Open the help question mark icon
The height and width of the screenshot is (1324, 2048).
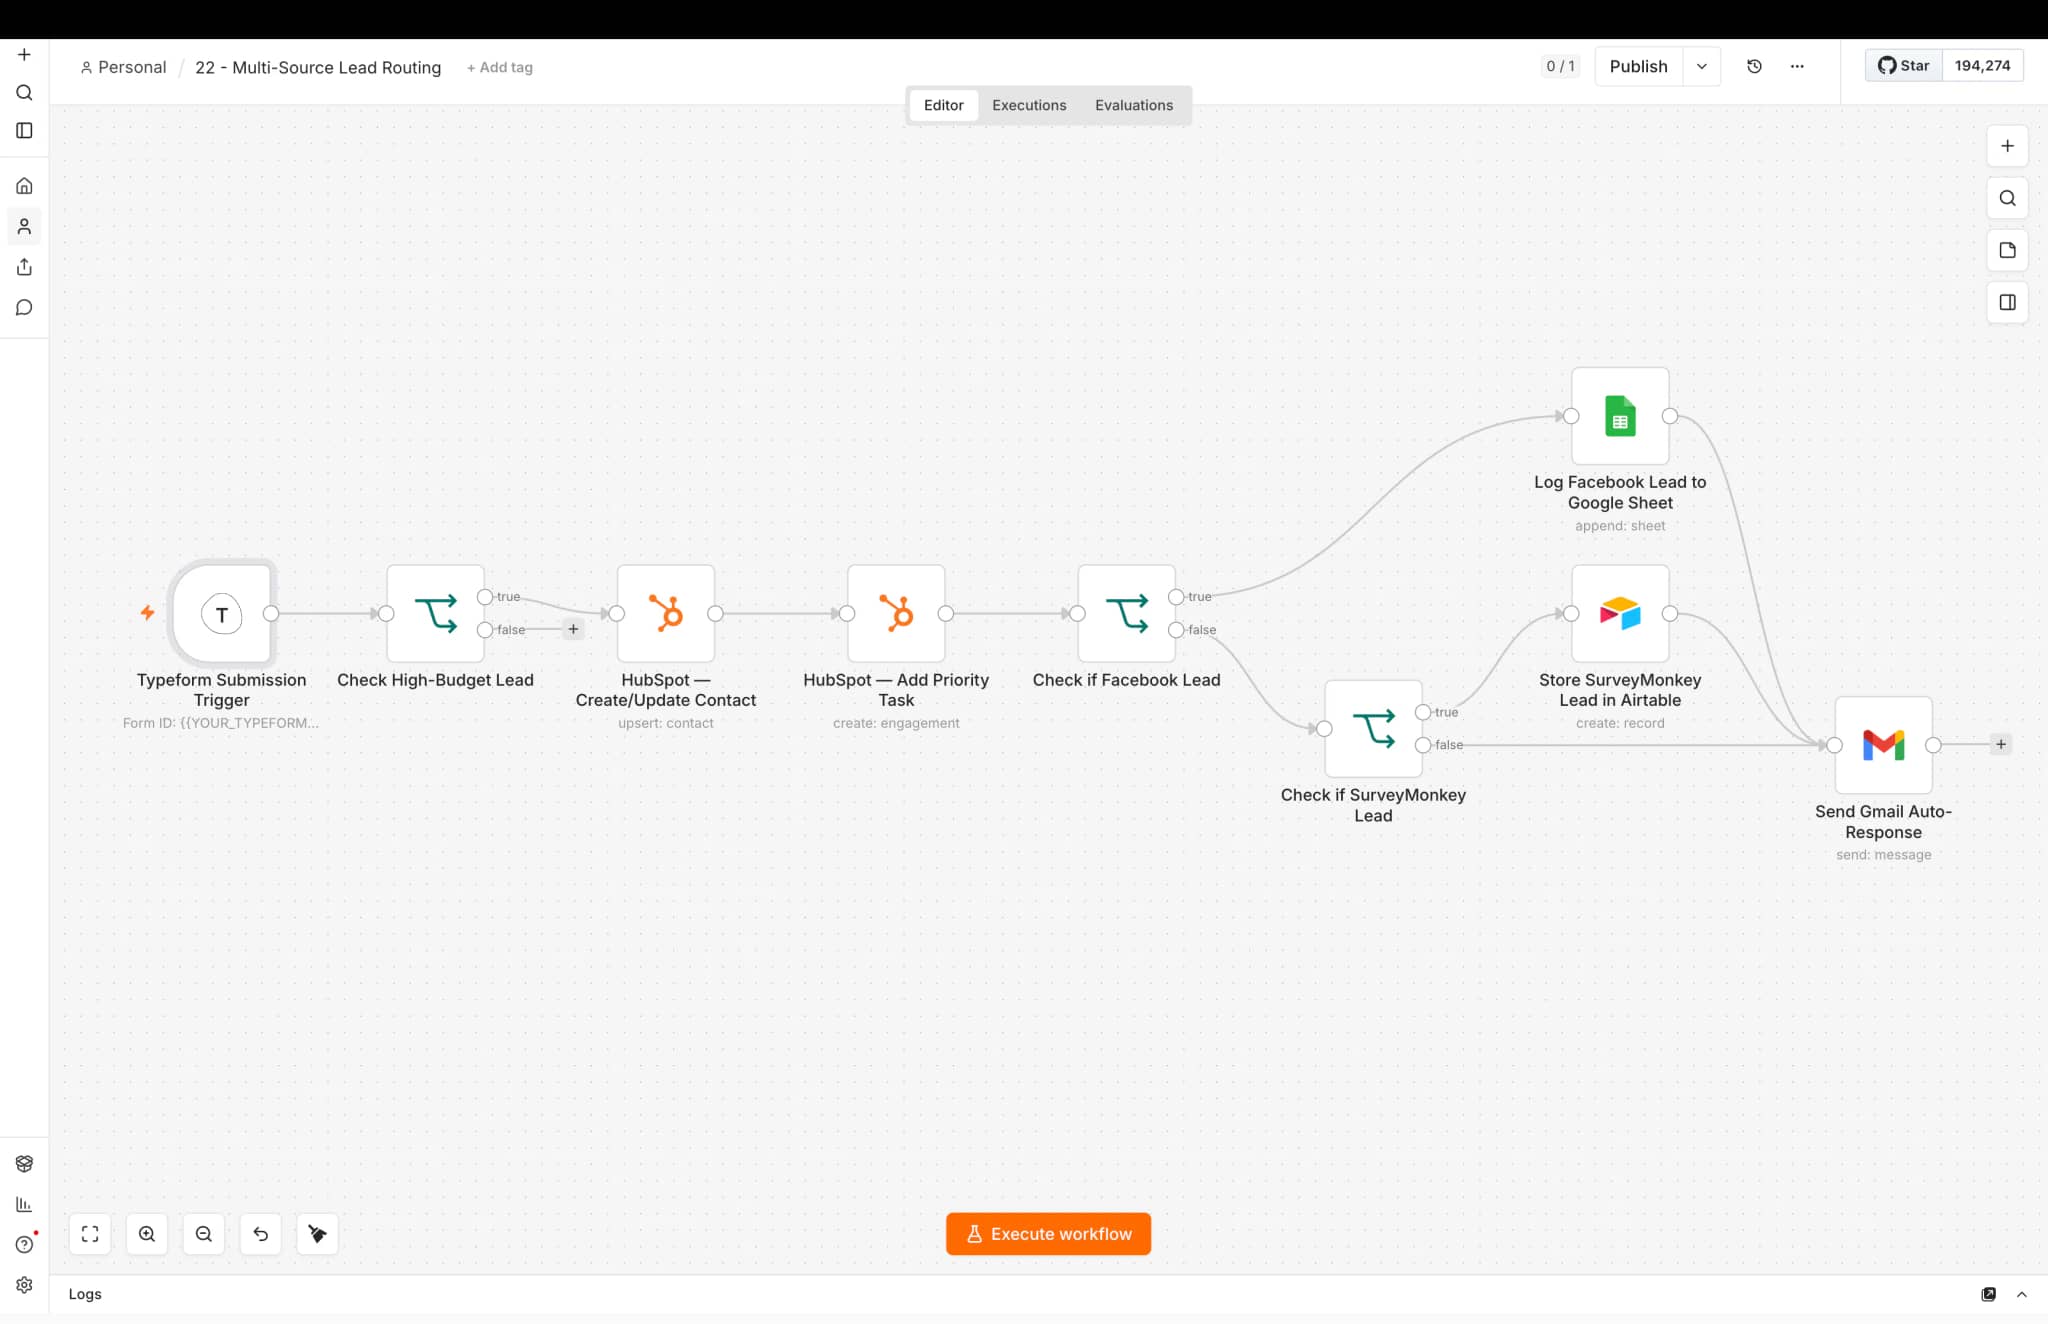point(24,1245)
